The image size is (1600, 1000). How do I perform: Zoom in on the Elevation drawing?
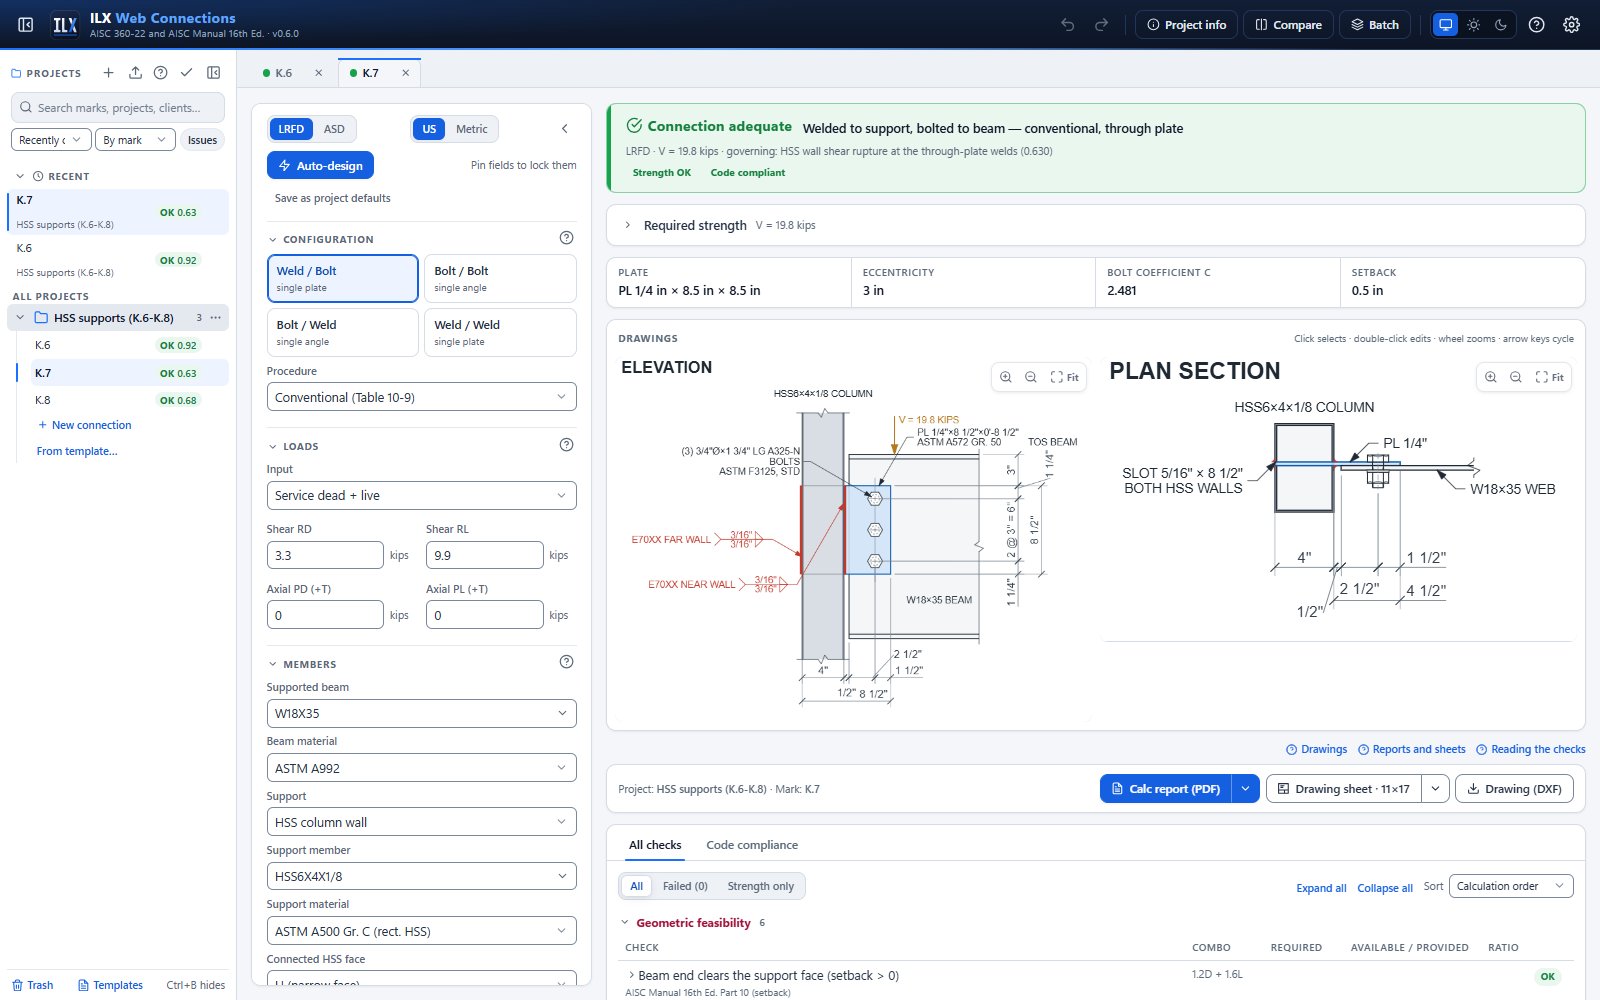coord(1006,377)
